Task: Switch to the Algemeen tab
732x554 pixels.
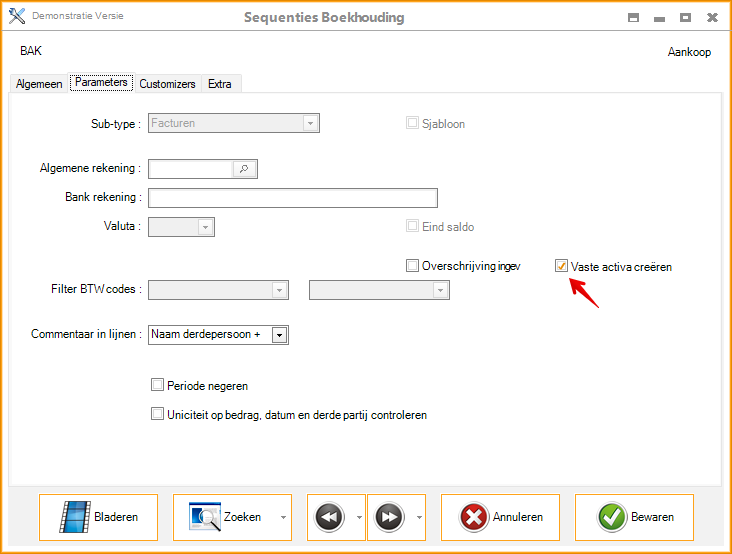Action: [x=39, y=84]
